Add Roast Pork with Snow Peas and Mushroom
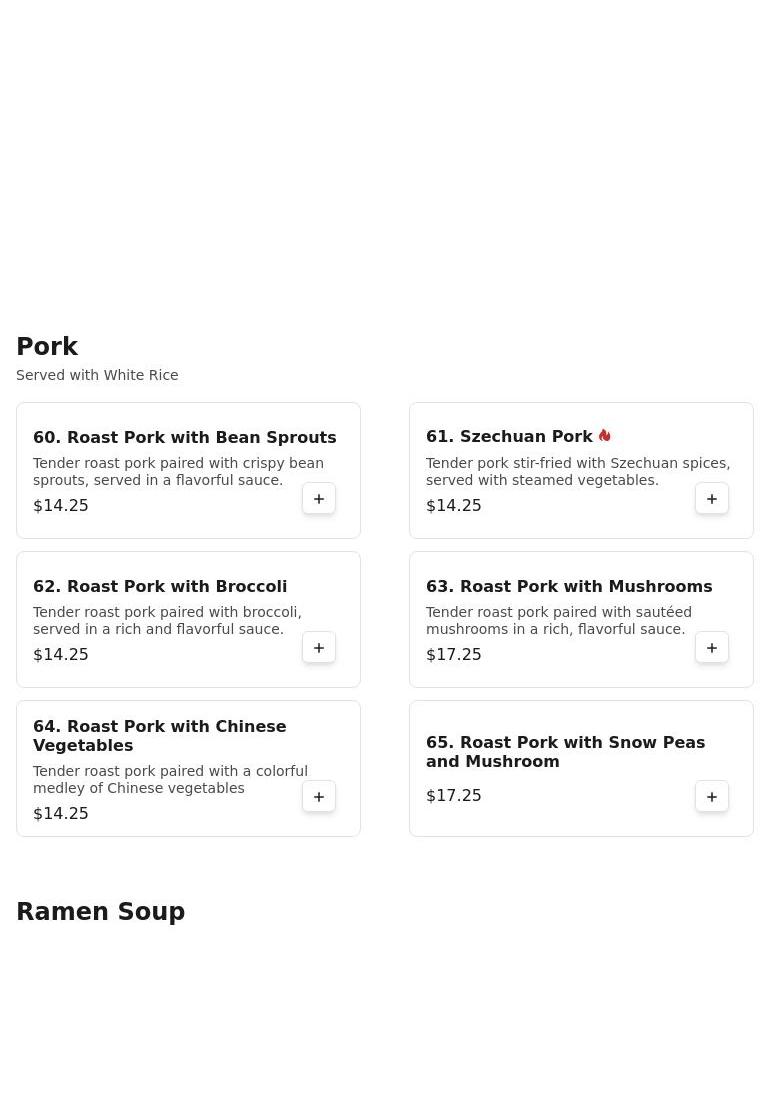This screenshot has height=1113, width=770. 712,797
